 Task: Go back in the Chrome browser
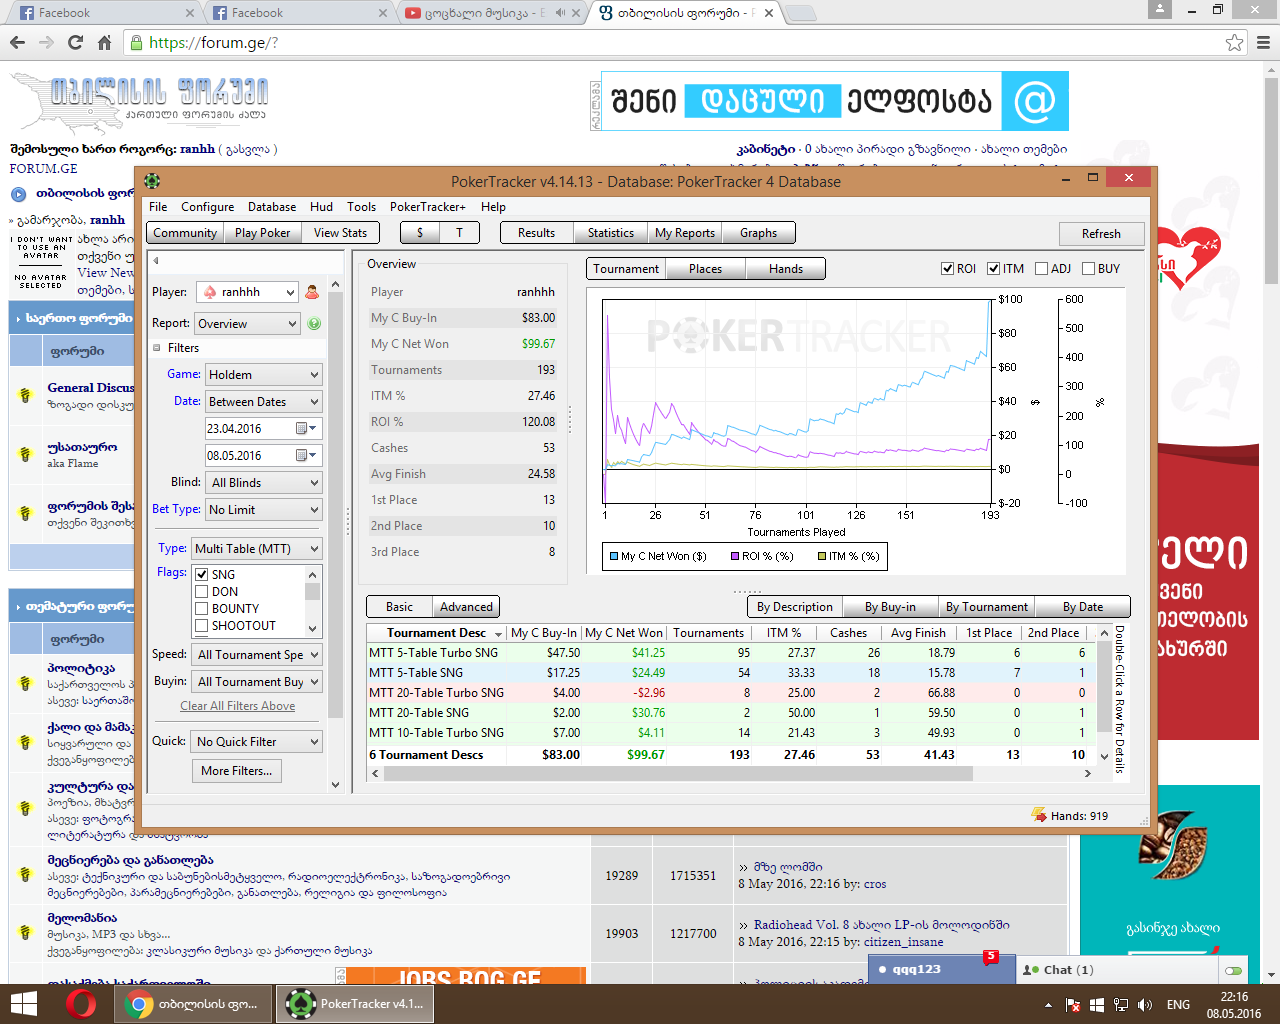pyautogui.click(x=17, y=43)
